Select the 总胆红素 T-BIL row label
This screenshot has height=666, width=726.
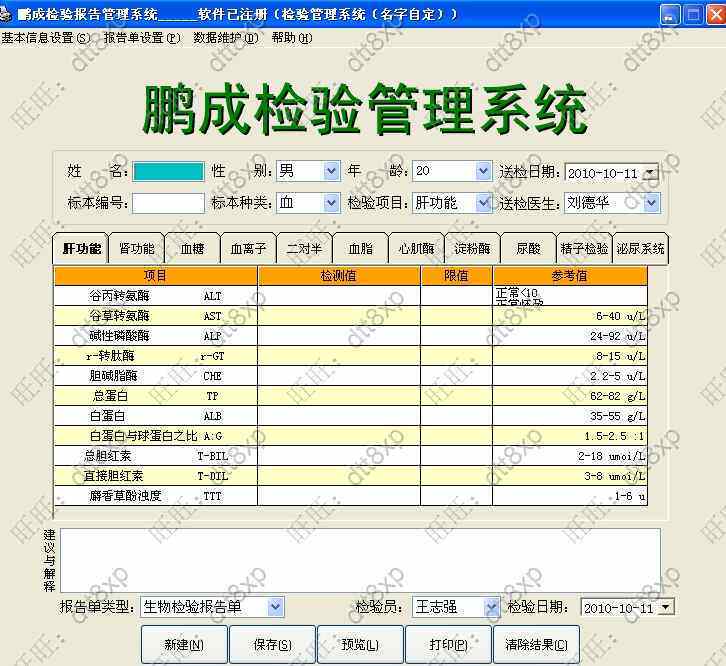pyautogui.click(x=156, y=456)
